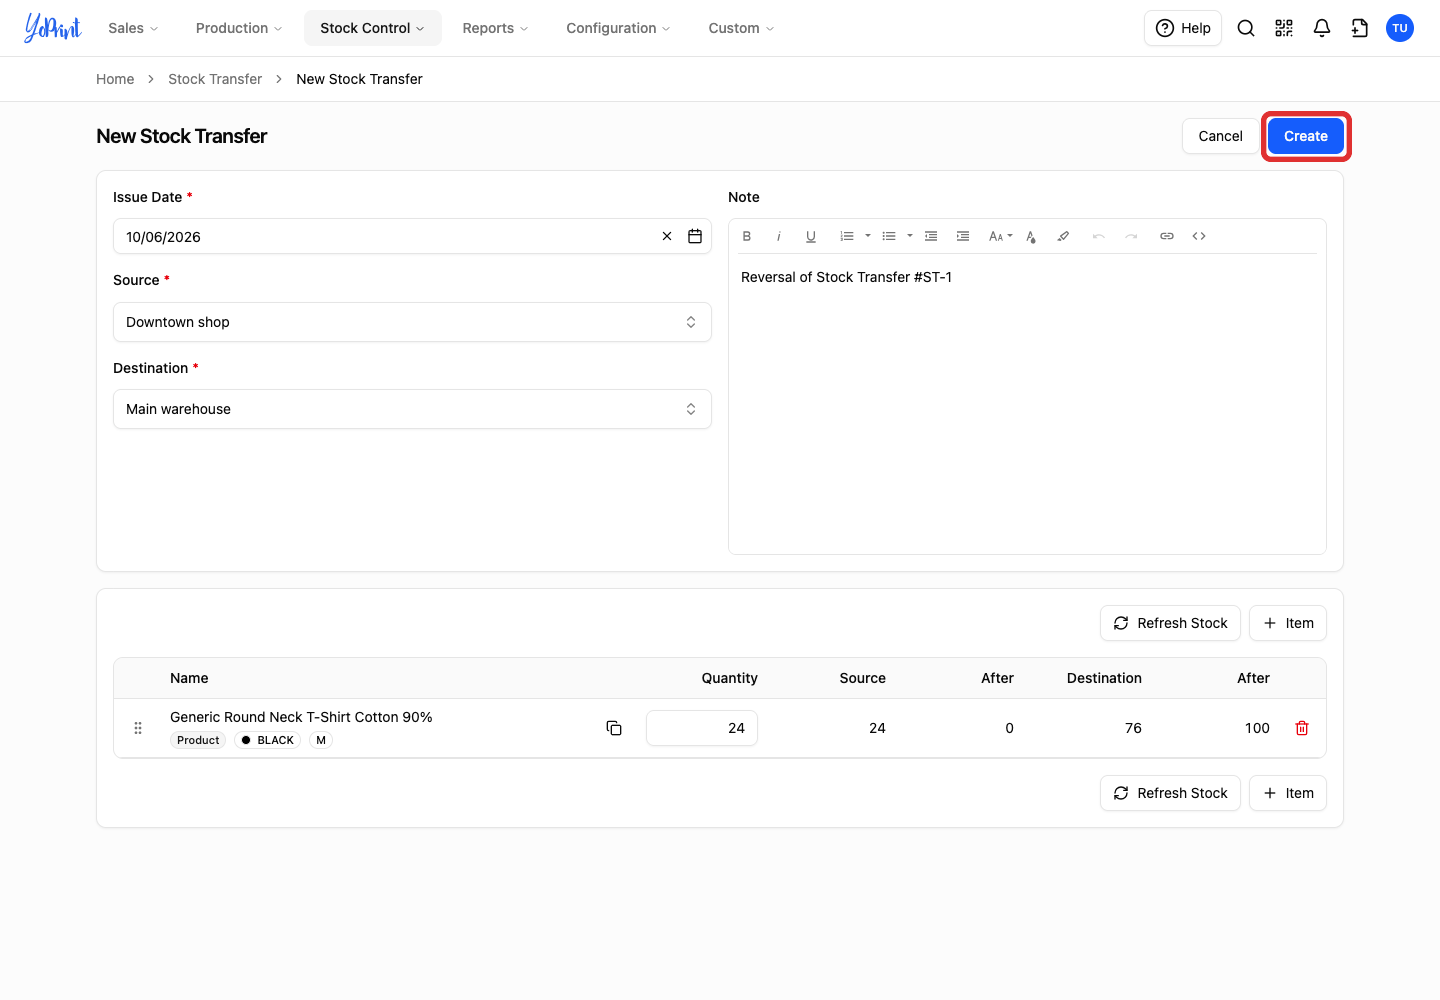Click the Help button

pos(1183,28)
